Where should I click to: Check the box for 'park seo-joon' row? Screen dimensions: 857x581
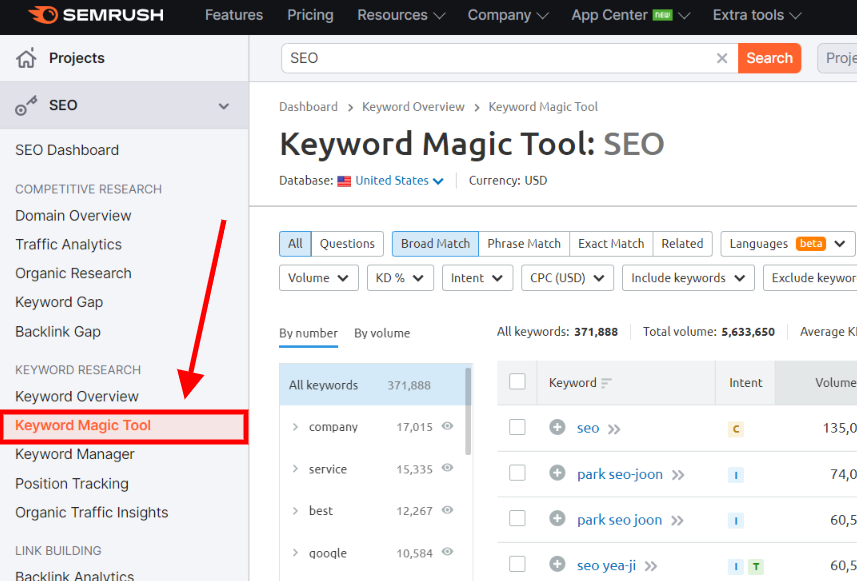tap(517, 473)
